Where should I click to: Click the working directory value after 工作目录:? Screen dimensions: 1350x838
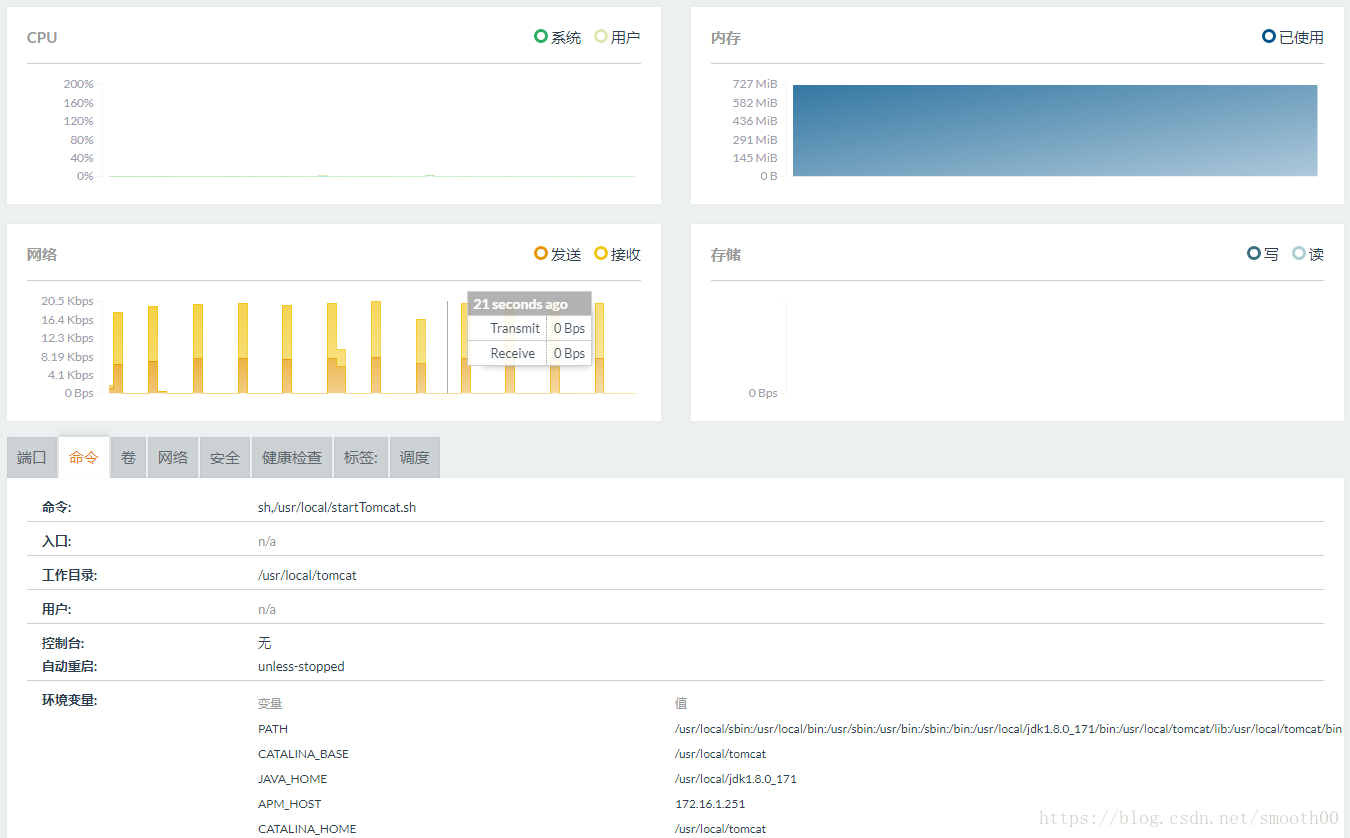(x=307, y=575)
